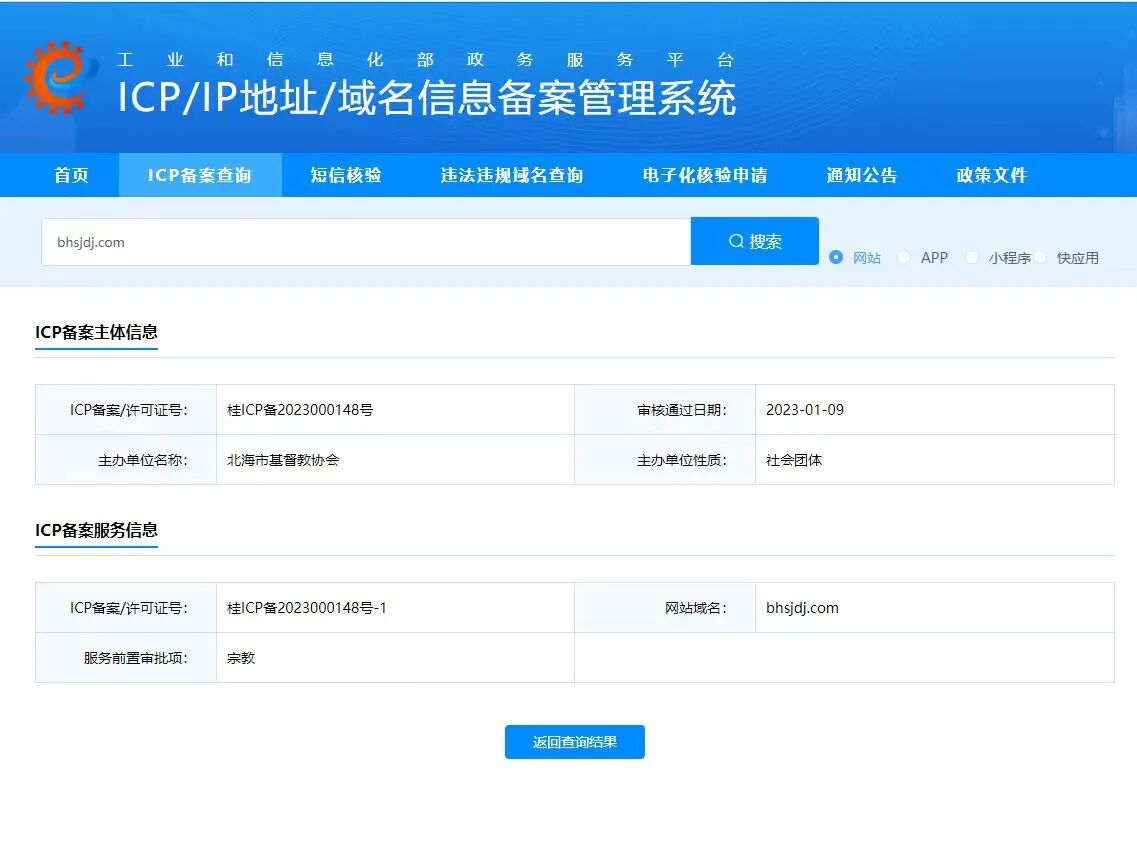This screenshot has width=1137, height=844.
Task: Click the ICP备案服务信息 heading
Action: 96,530
